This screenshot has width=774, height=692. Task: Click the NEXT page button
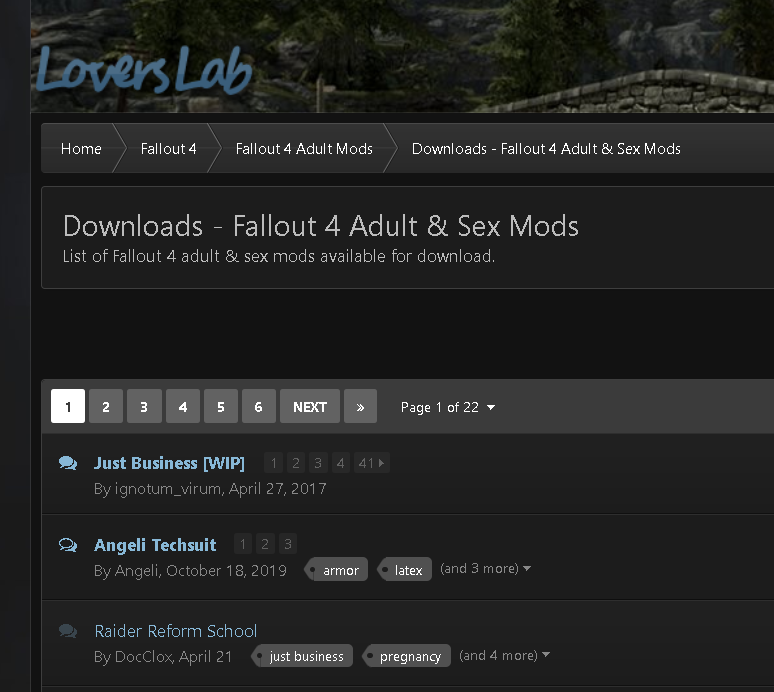[x=310, y=406]
